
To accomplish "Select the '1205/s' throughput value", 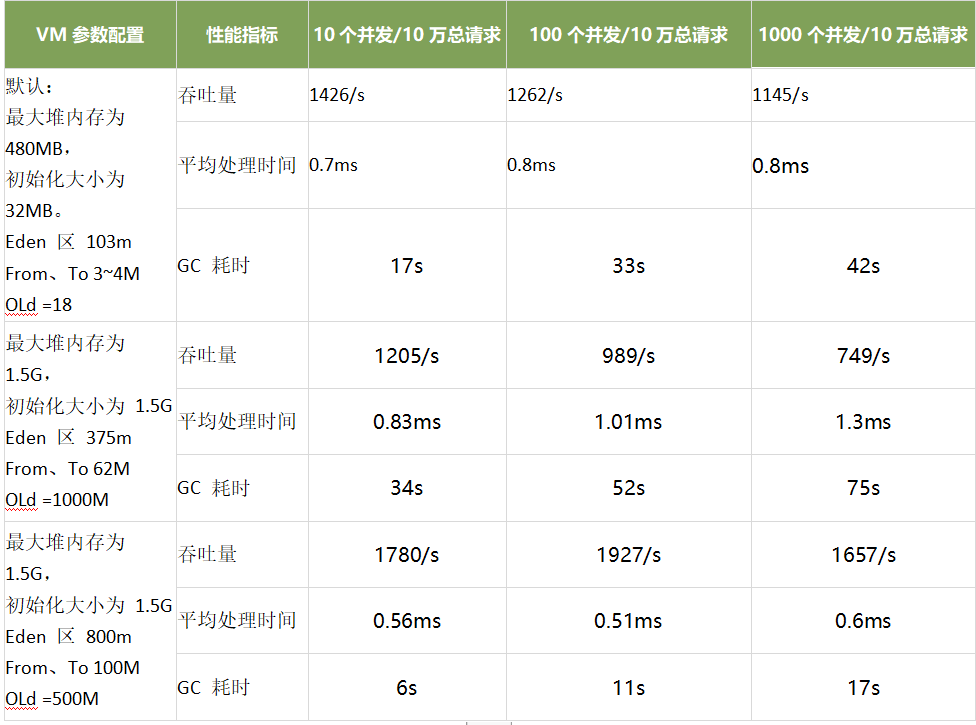I will click(407, 355).
